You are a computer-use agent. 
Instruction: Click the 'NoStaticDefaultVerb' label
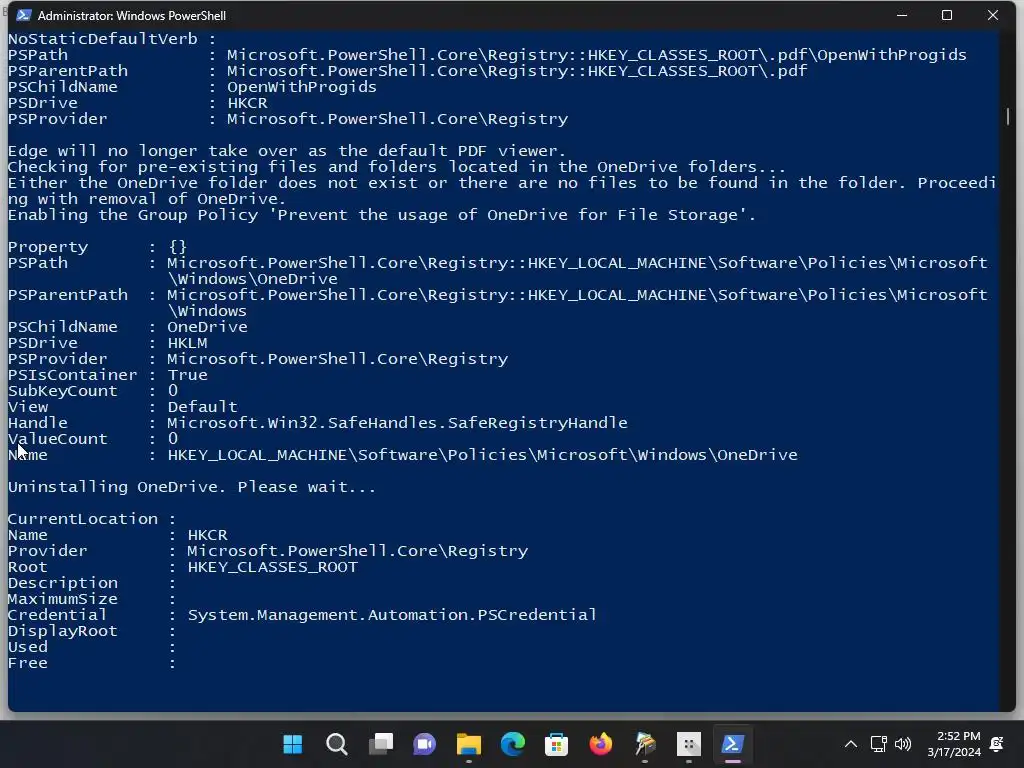(103, 39)
